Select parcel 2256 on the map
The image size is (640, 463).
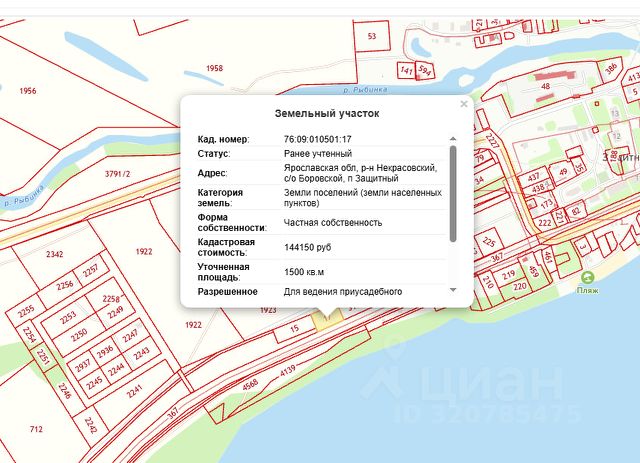[65, 285]
